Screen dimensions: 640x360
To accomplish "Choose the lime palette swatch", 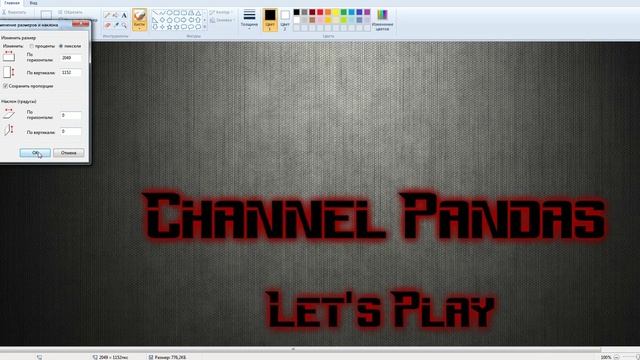I will point(344,20).
